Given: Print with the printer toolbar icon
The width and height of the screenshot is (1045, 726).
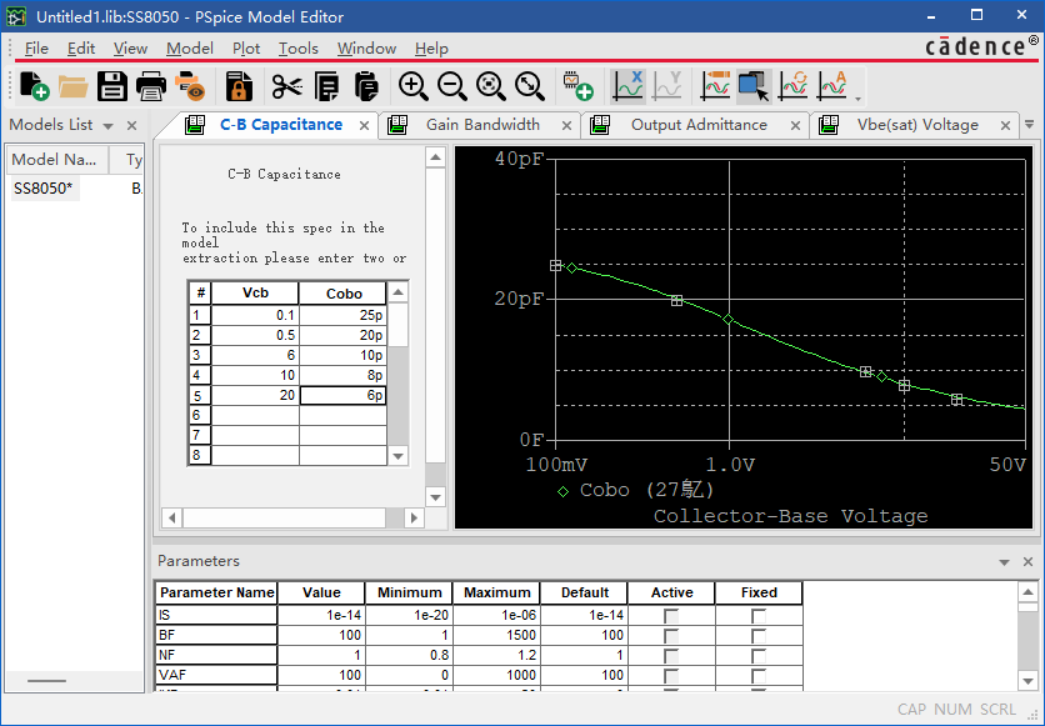Looking at the screenshot, I should [151, 86].
